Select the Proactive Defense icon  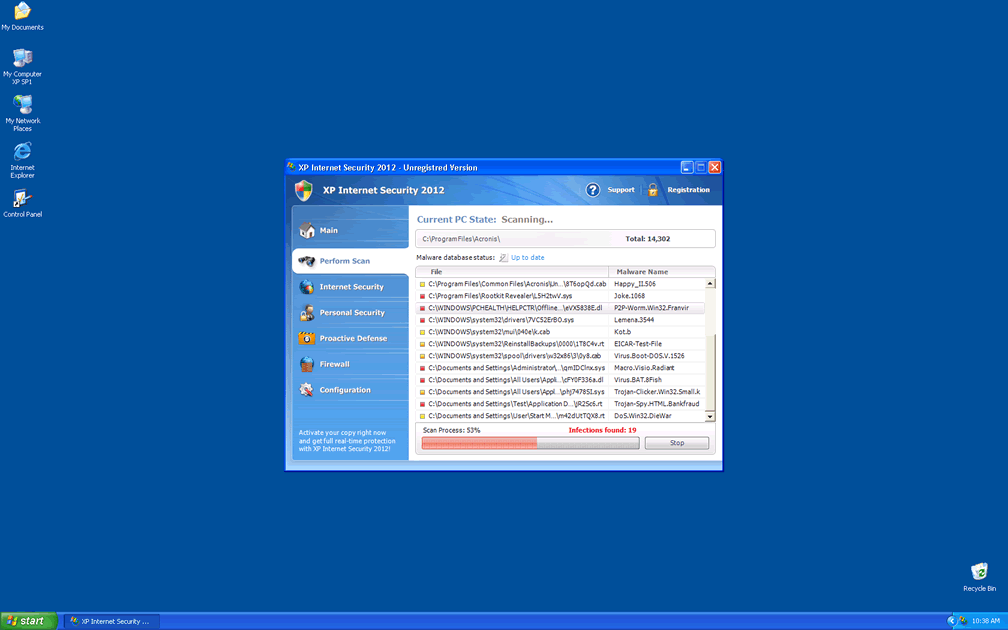pos(307,339)
